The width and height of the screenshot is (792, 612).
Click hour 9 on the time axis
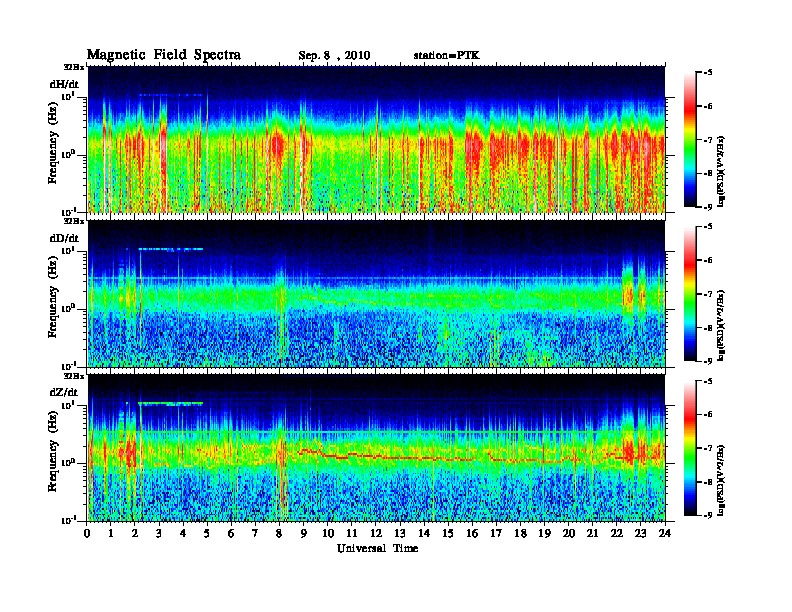tap(304, 533)
